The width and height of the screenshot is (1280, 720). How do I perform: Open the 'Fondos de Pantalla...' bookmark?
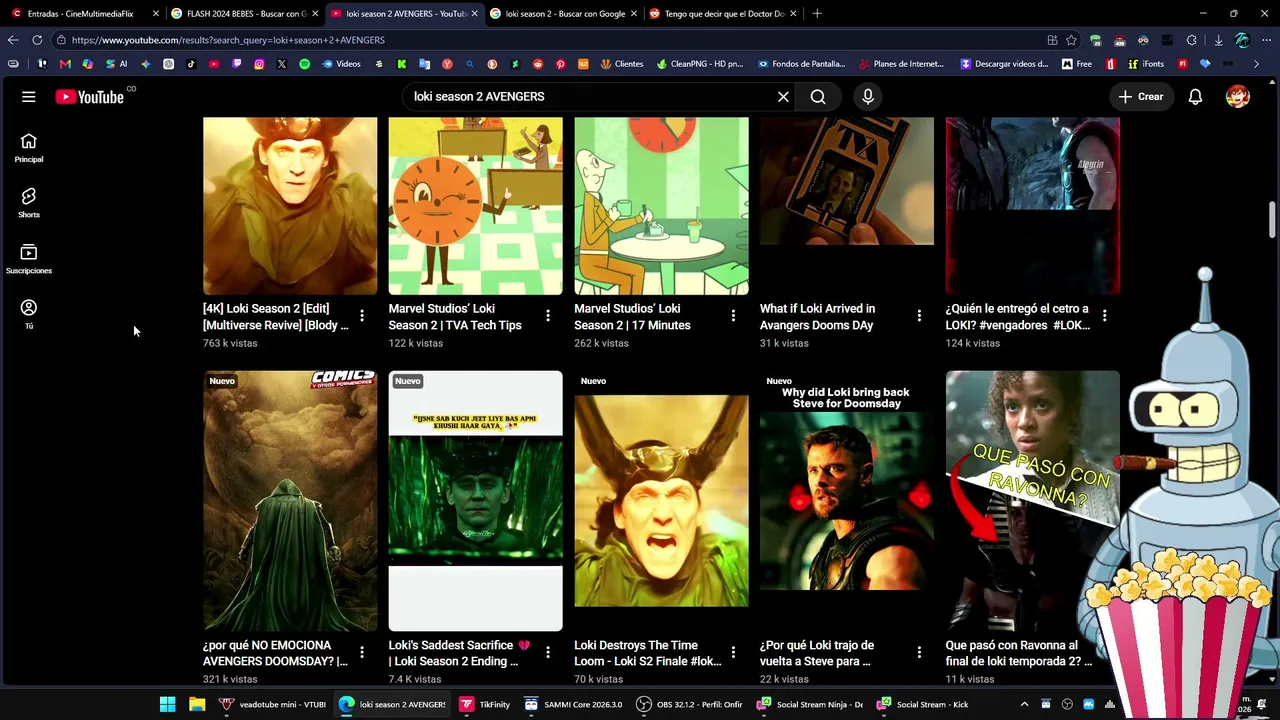(x=802, y=64)
